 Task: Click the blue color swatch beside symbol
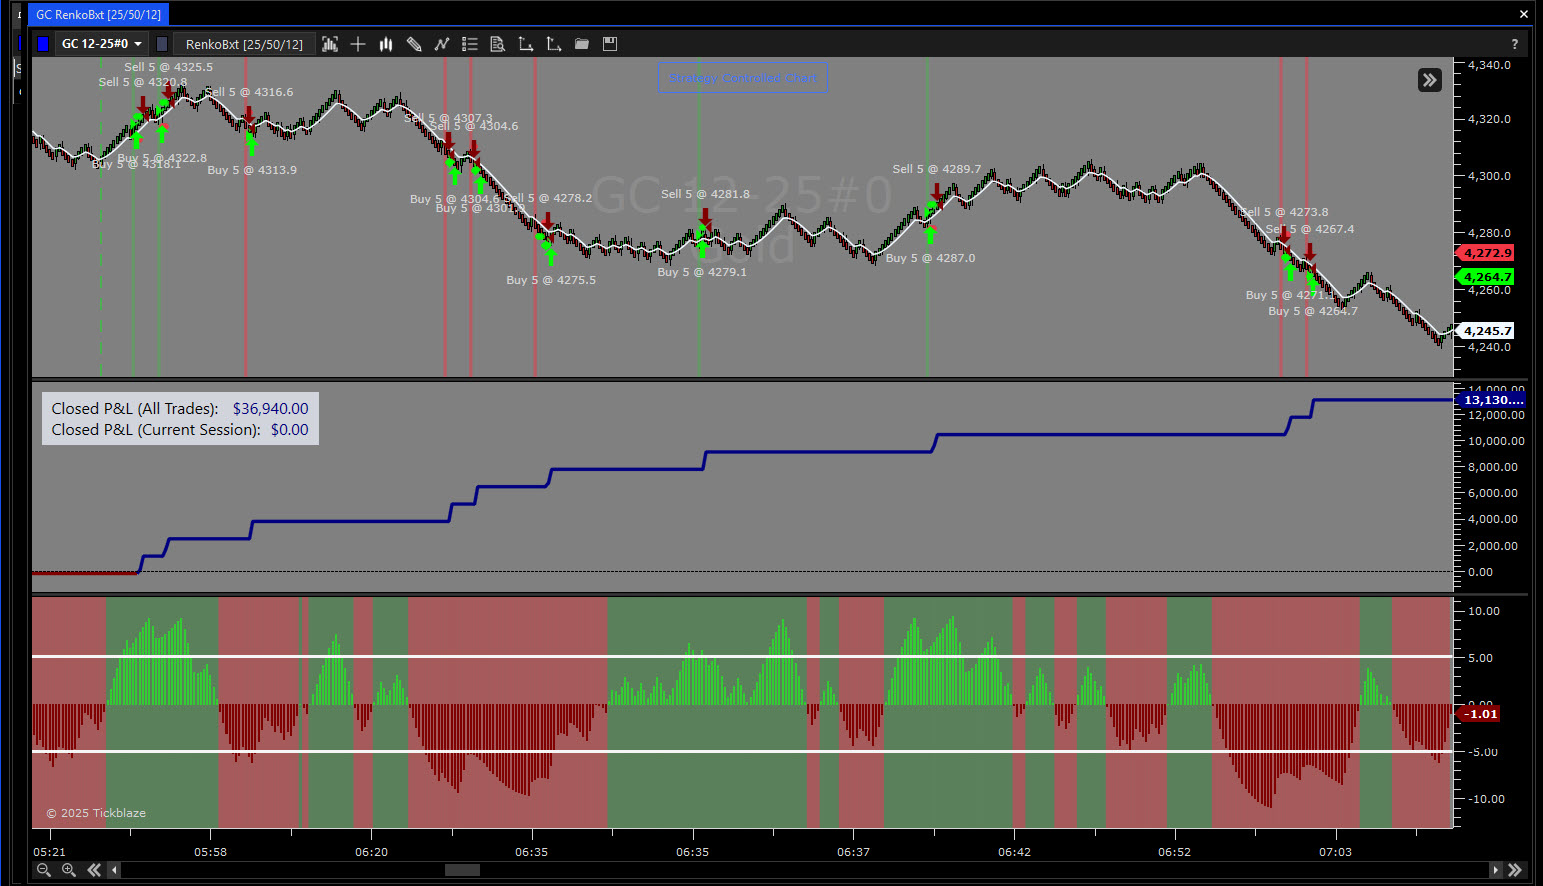(x=43, y=44)
